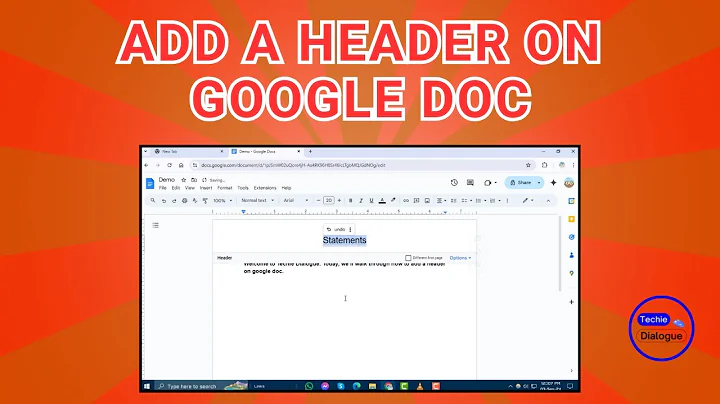Bookmark this page with the star
The image size is (720, 404).
[528, 165]
